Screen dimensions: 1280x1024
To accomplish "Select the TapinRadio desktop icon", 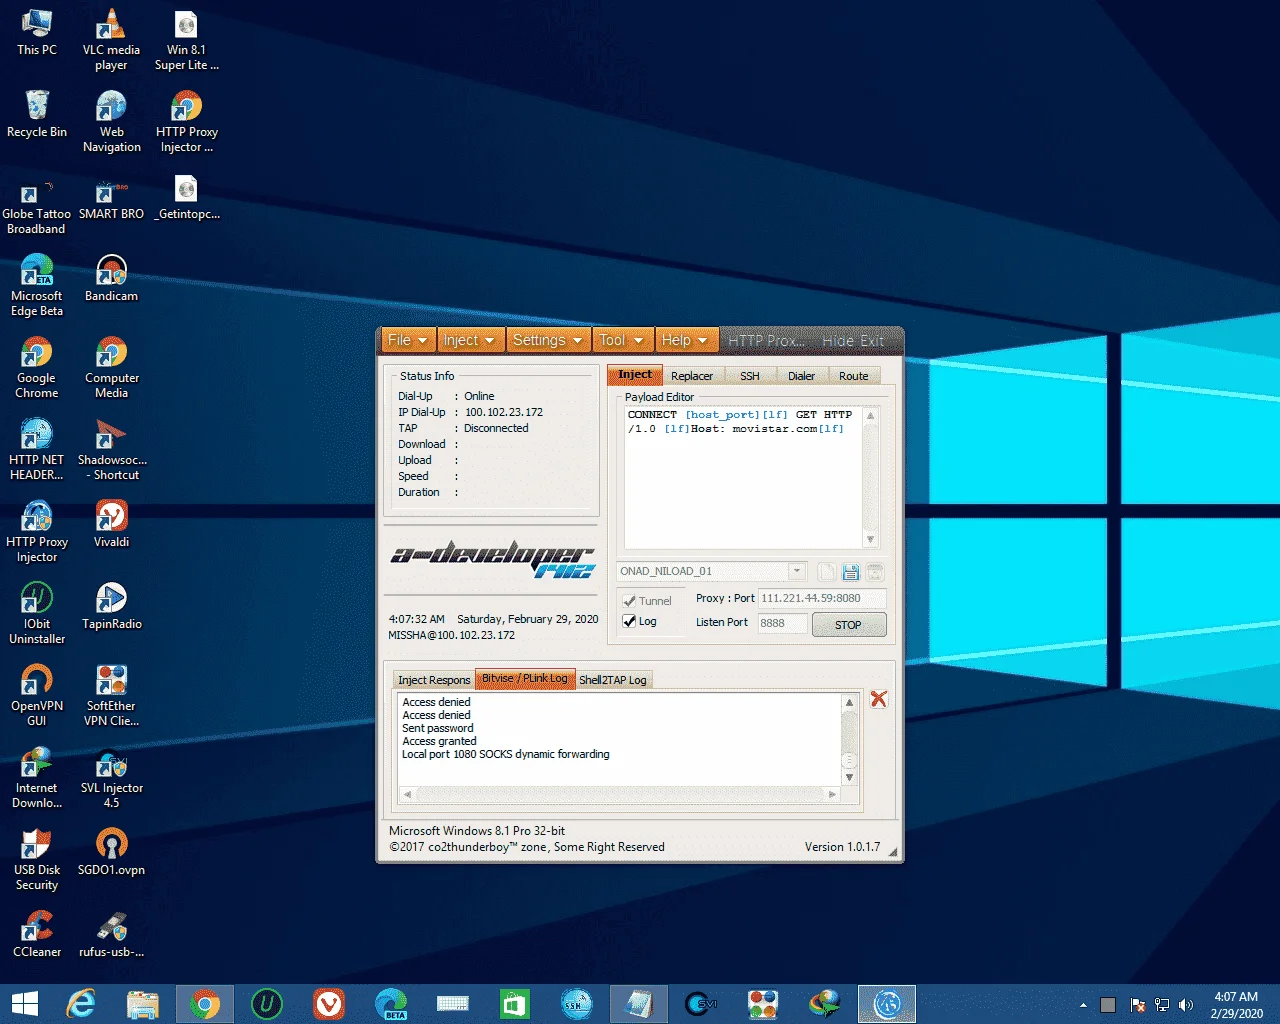I will tap(111, 606).
